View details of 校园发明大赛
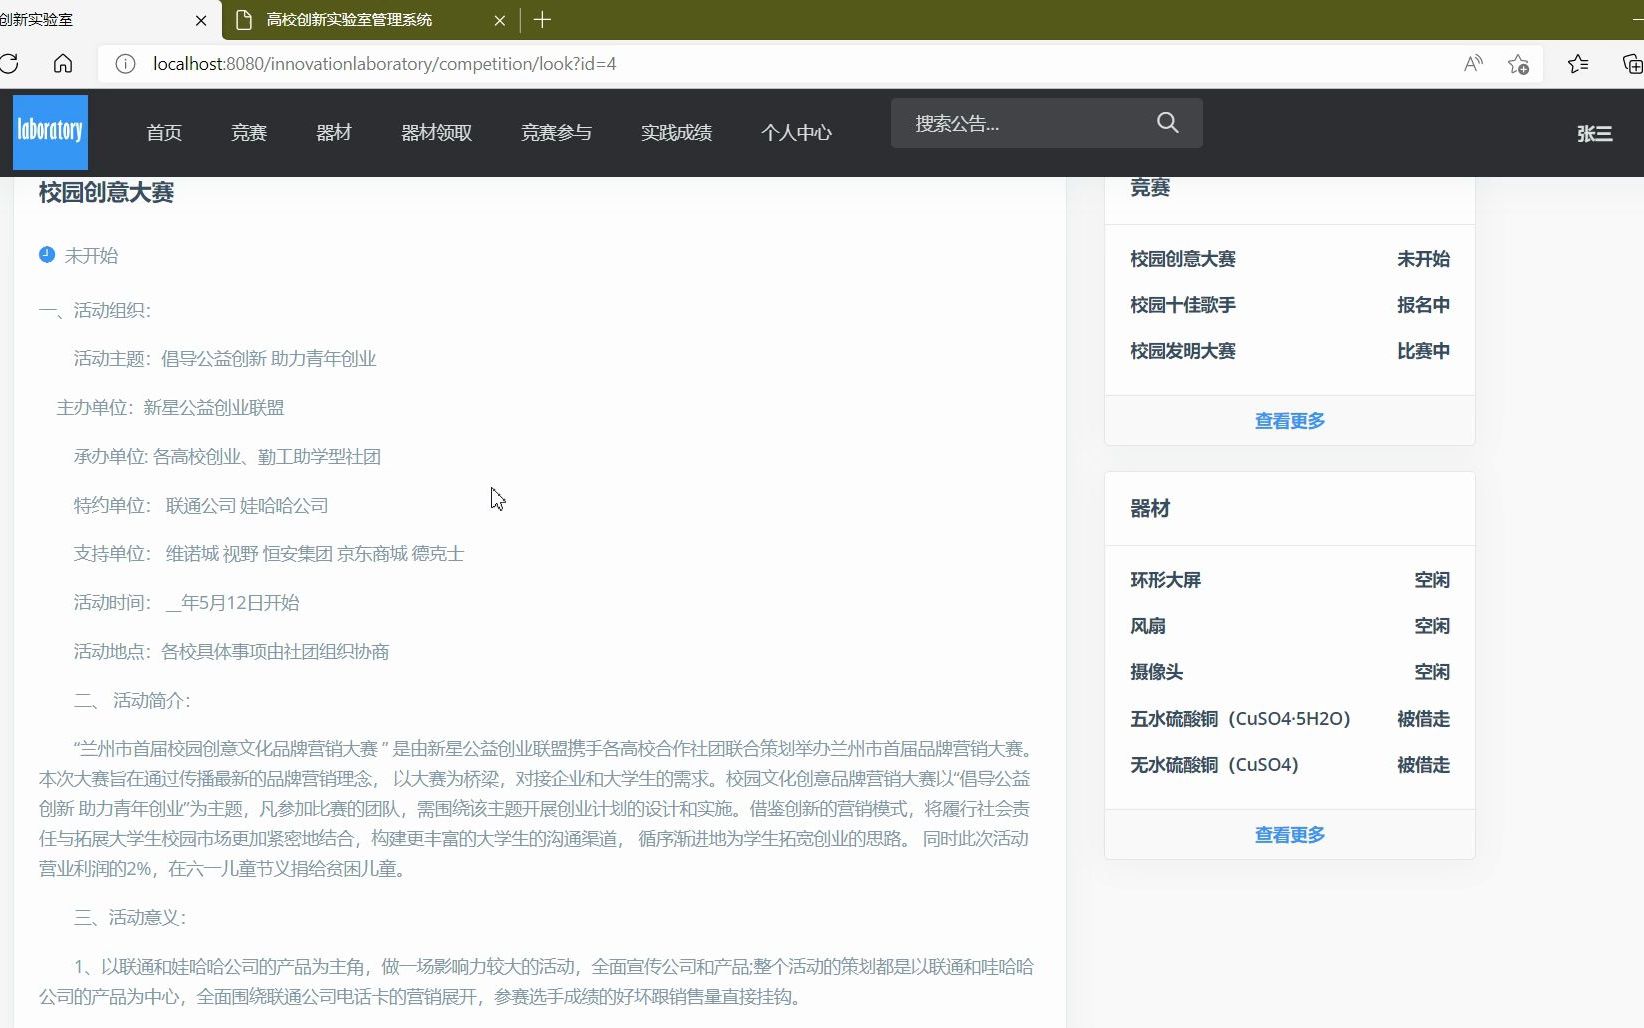Viewport: 1644px width, 1028px height. point(1182,351)
